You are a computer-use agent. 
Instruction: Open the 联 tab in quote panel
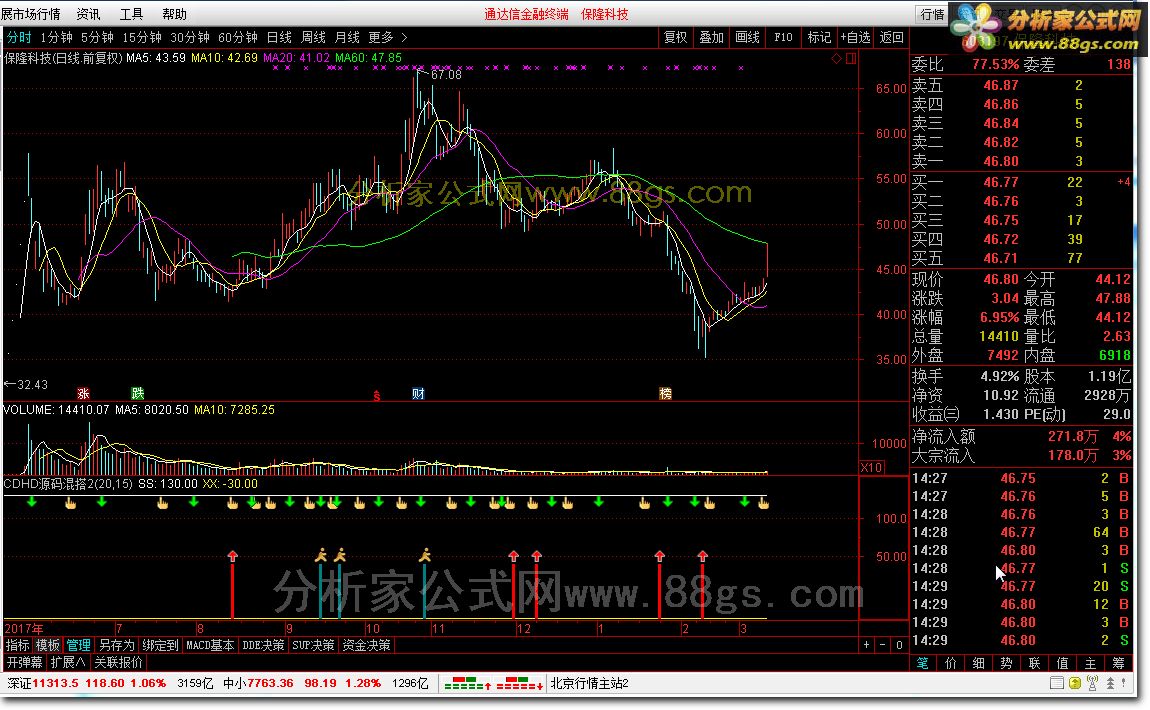1034,663
